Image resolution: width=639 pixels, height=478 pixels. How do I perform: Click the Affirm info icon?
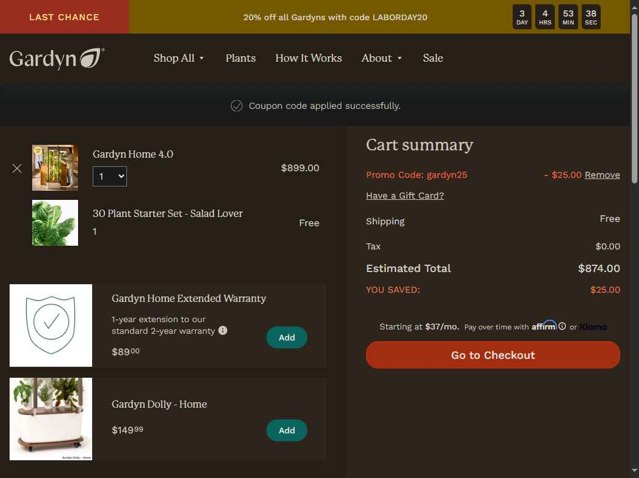click(x=562, y=326)
